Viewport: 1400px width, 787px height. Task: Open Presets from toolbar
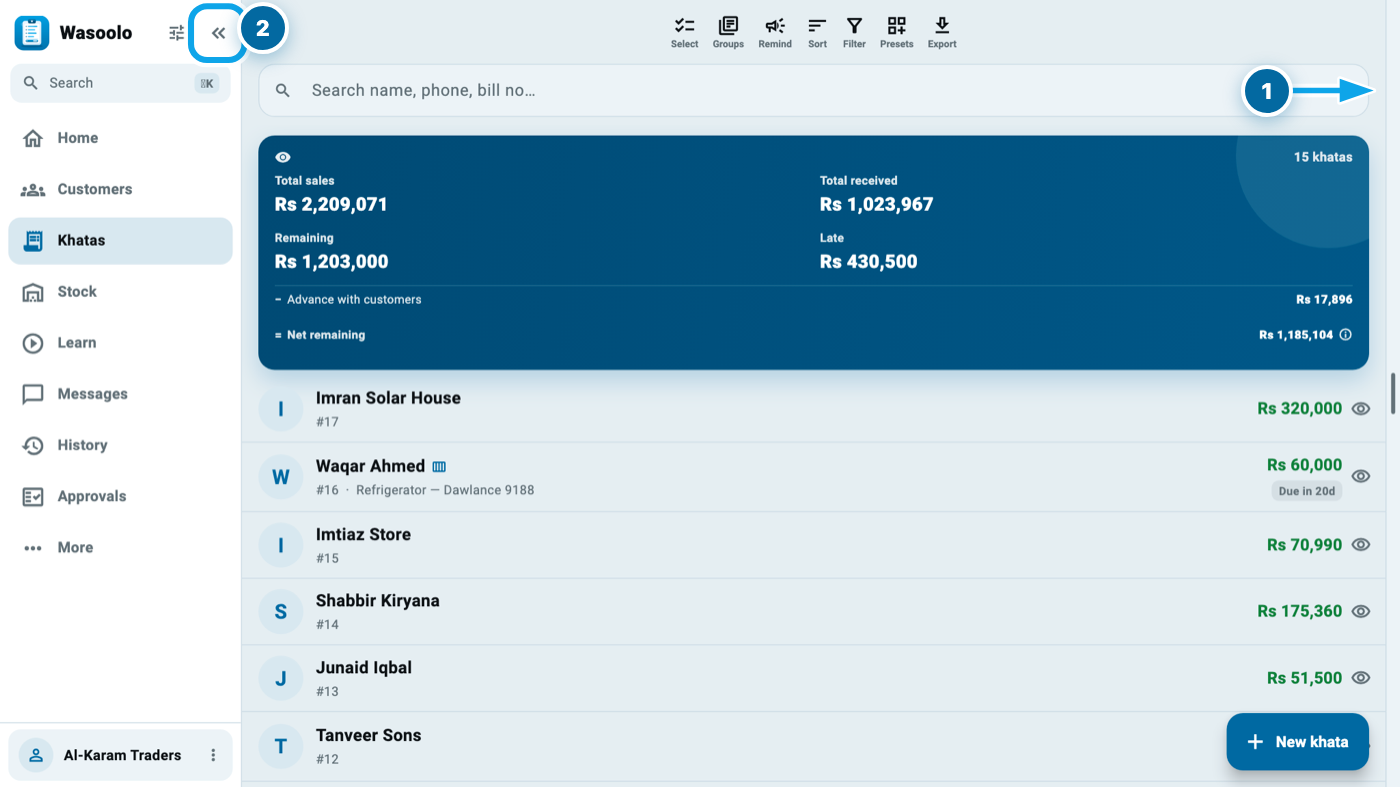click(897, 32)
